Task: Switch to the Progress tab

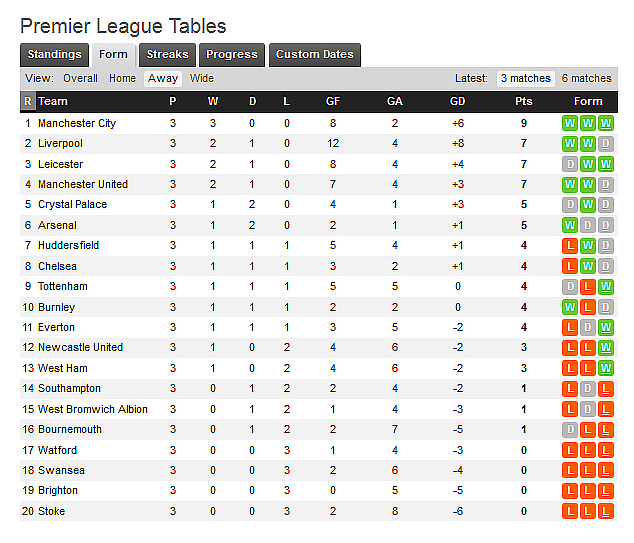Action: point(232,55)
